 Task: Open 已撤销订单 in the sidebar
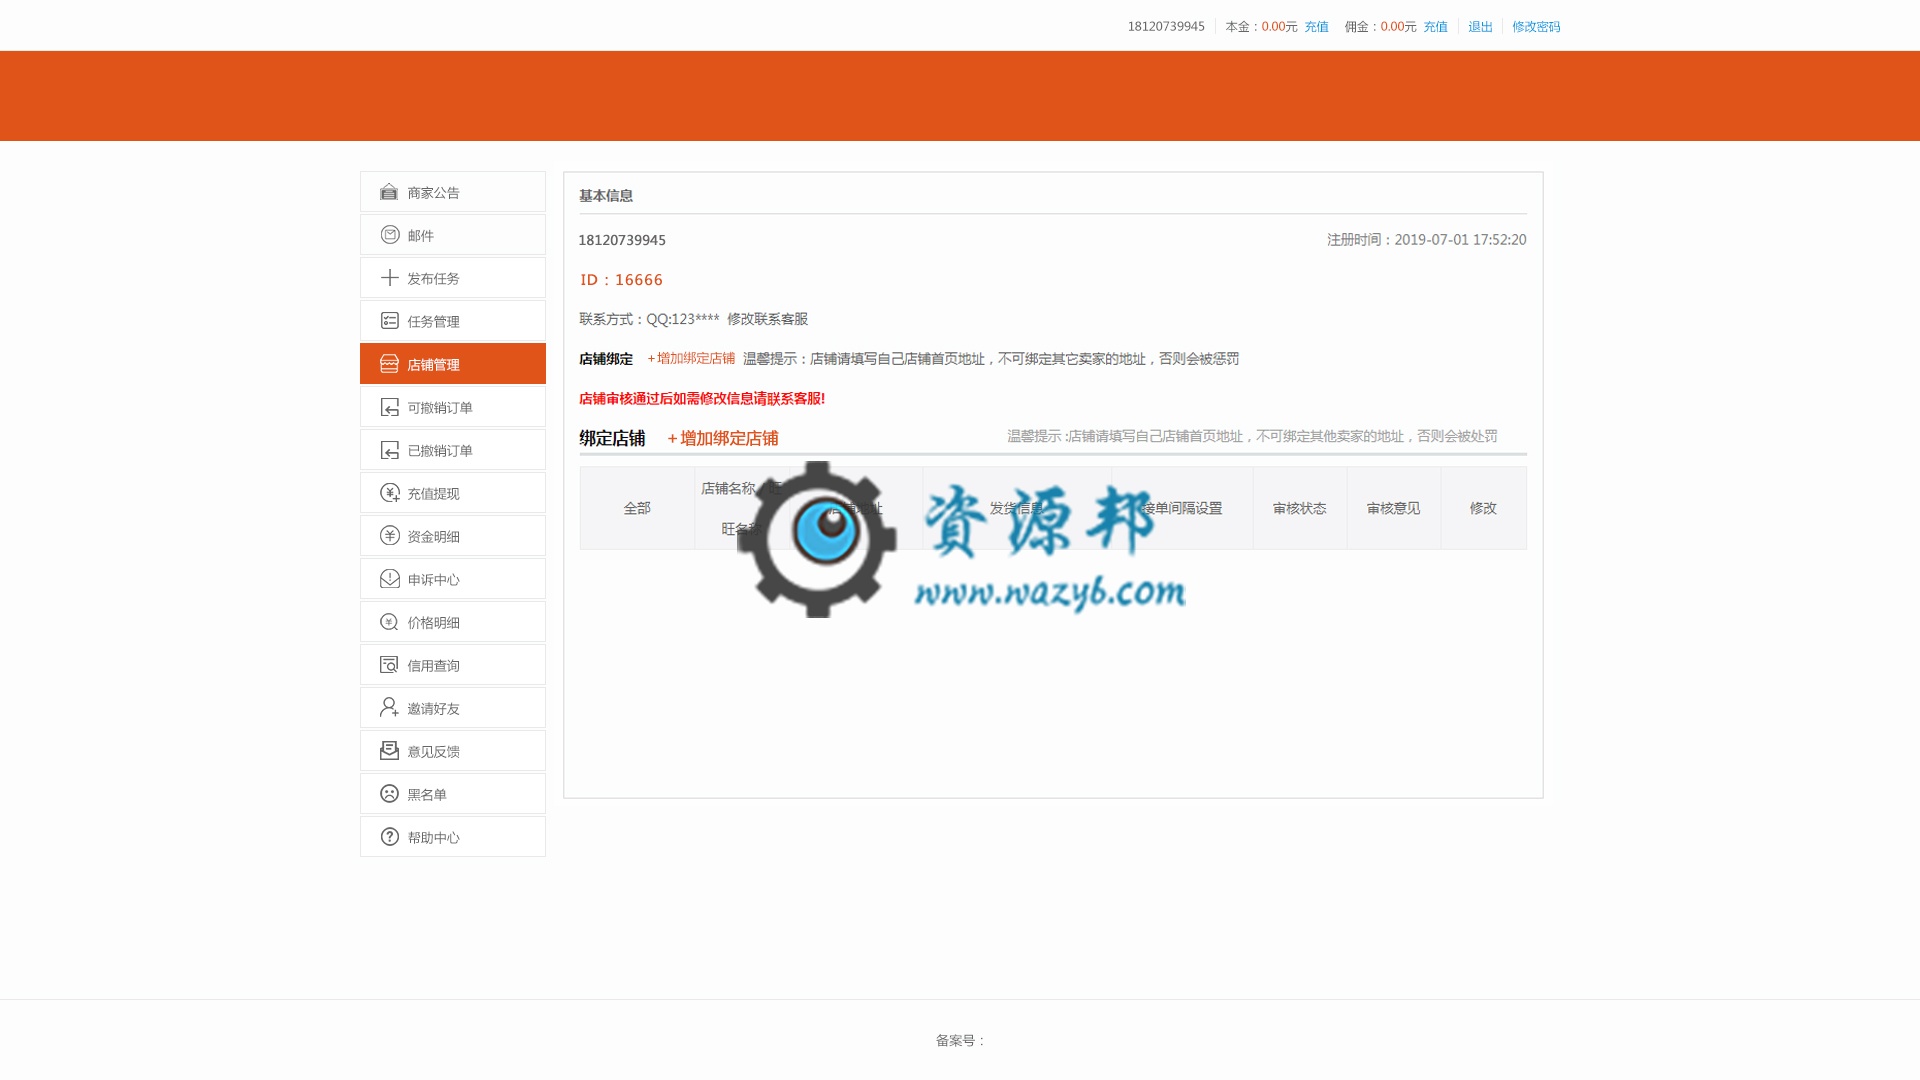coord(453,450)
